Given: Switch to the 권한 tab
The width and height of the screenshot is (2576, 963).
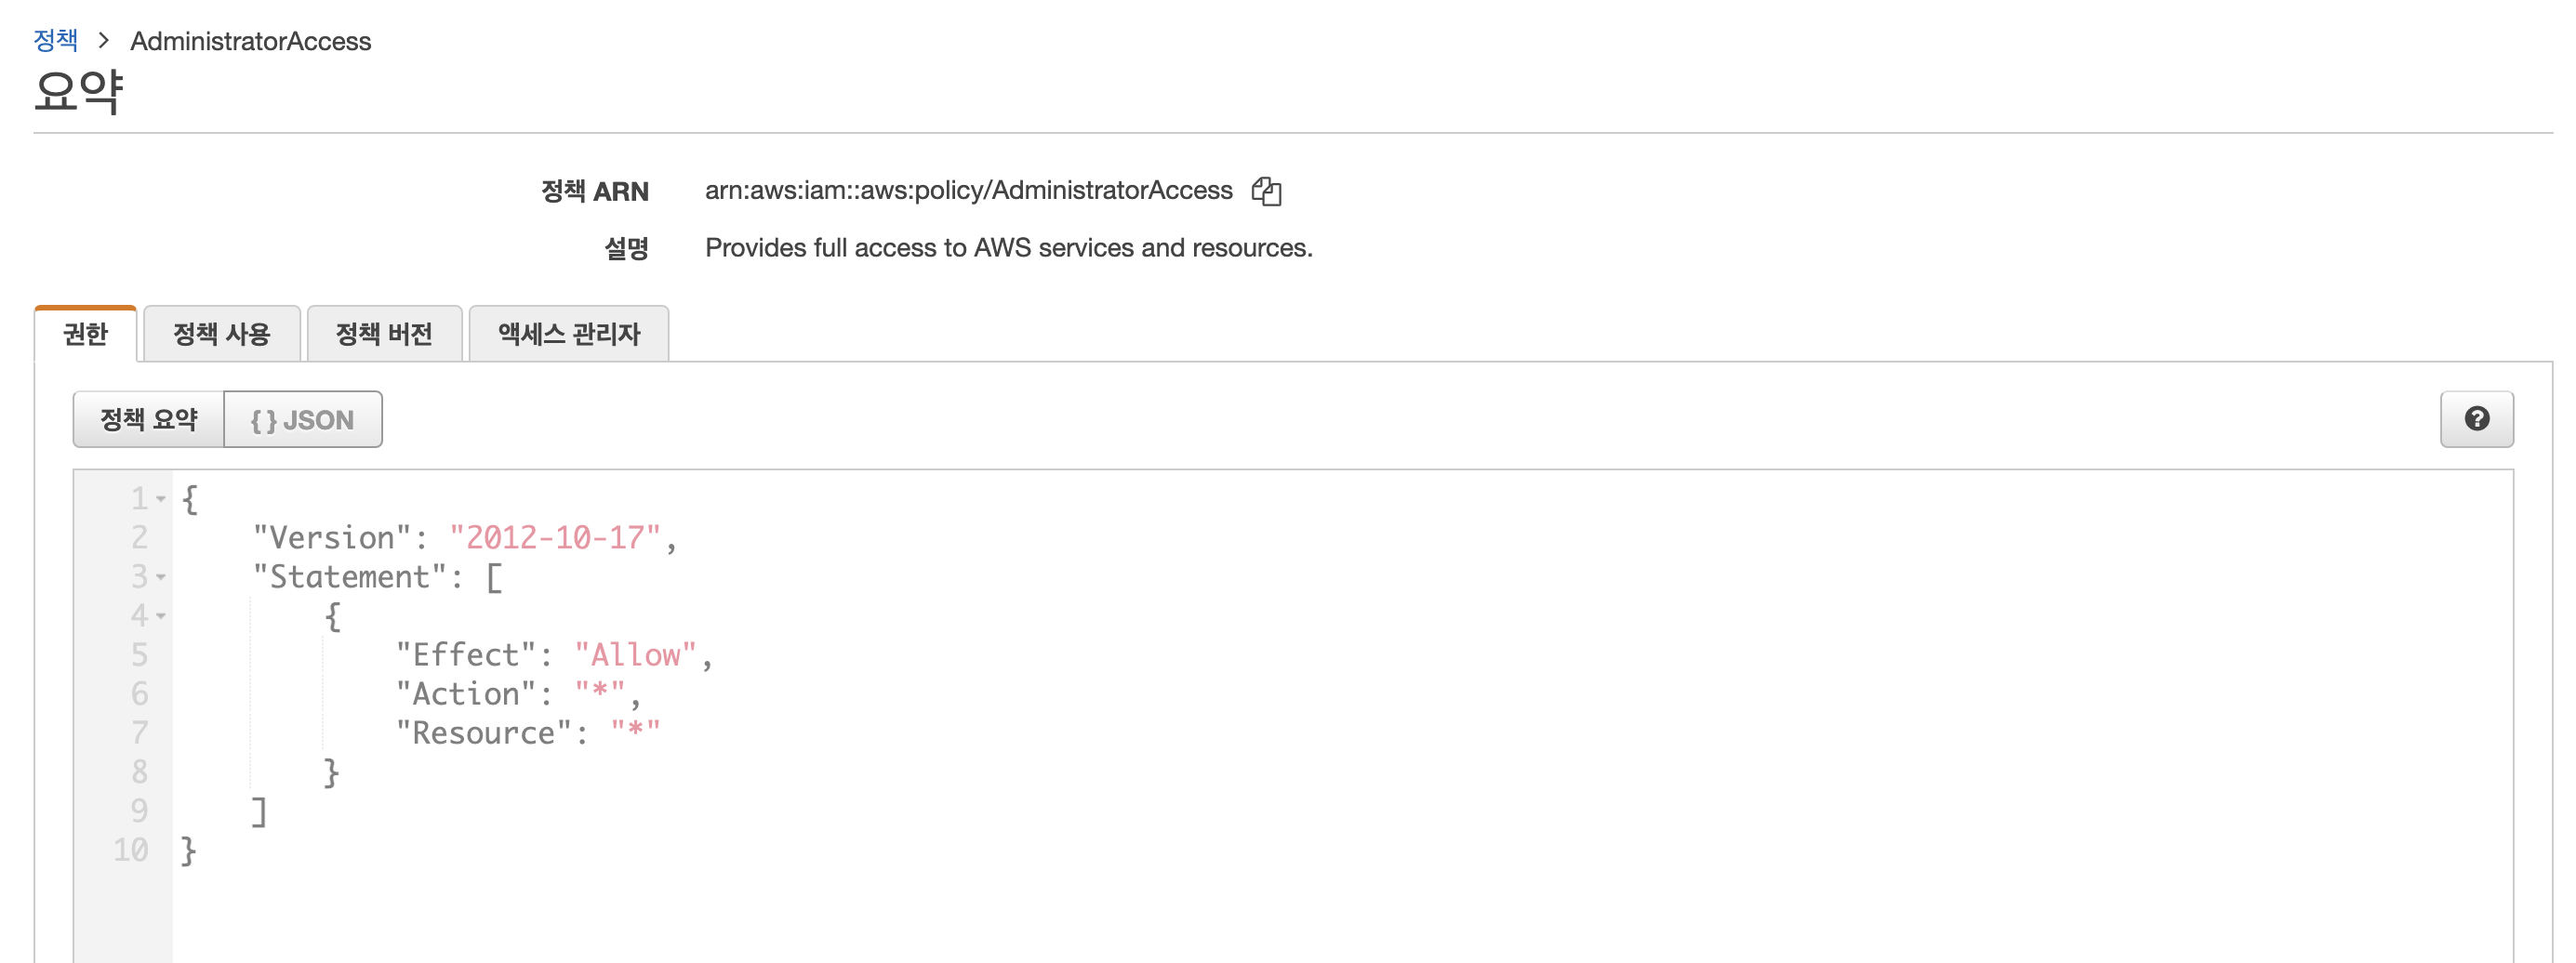Looking at the screenshot, I should (85, 334).
